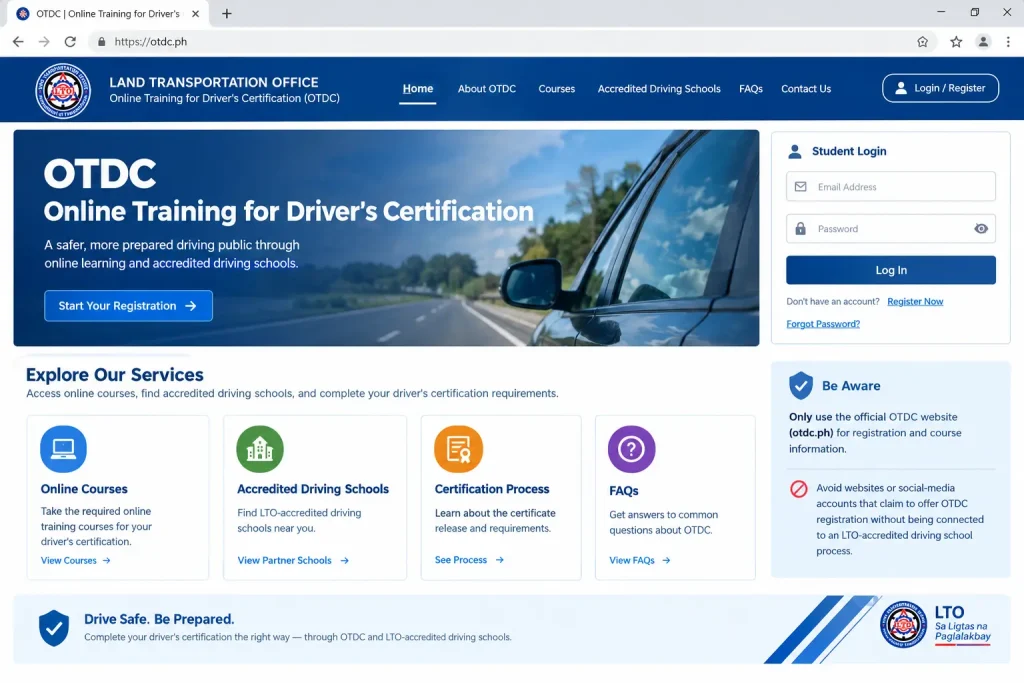Go to the Home nav item
This screenshot has height=683, width=1024.
(418, 89)
